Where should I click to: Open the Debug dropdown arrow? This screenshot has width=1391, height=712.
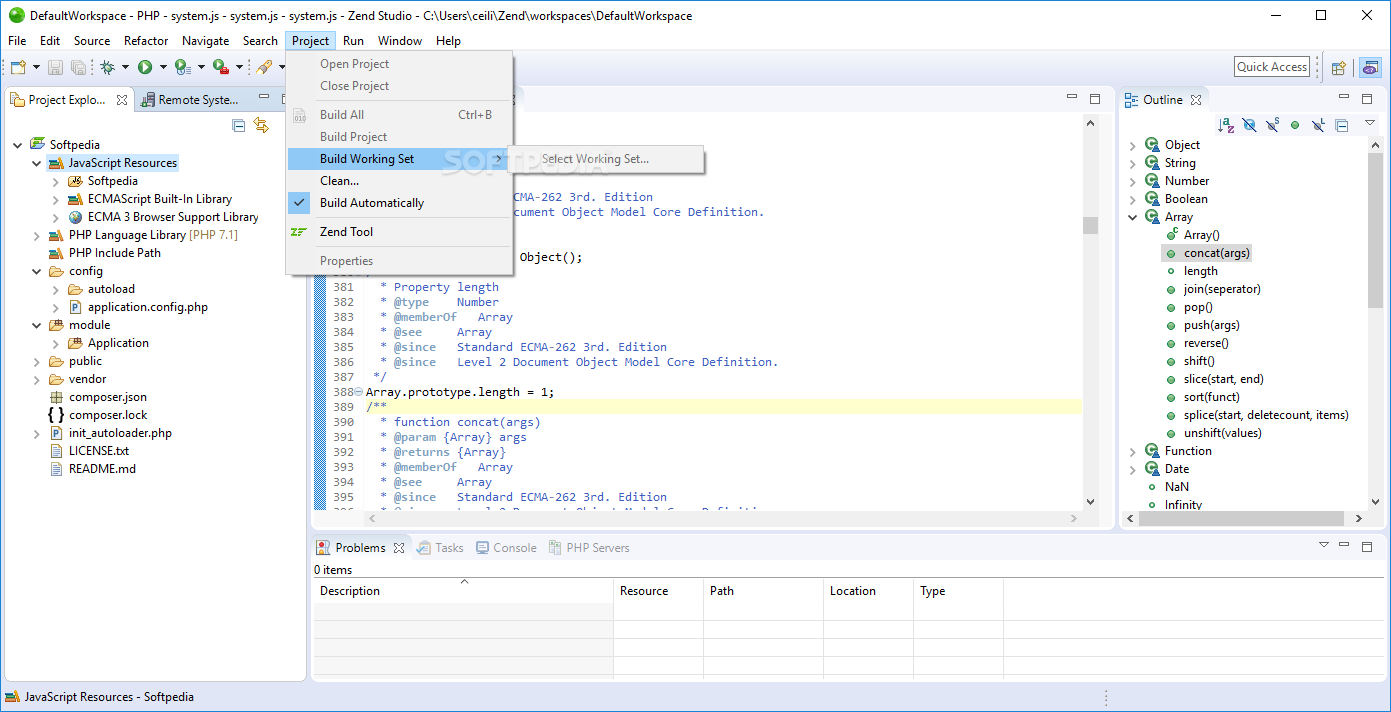125,67
